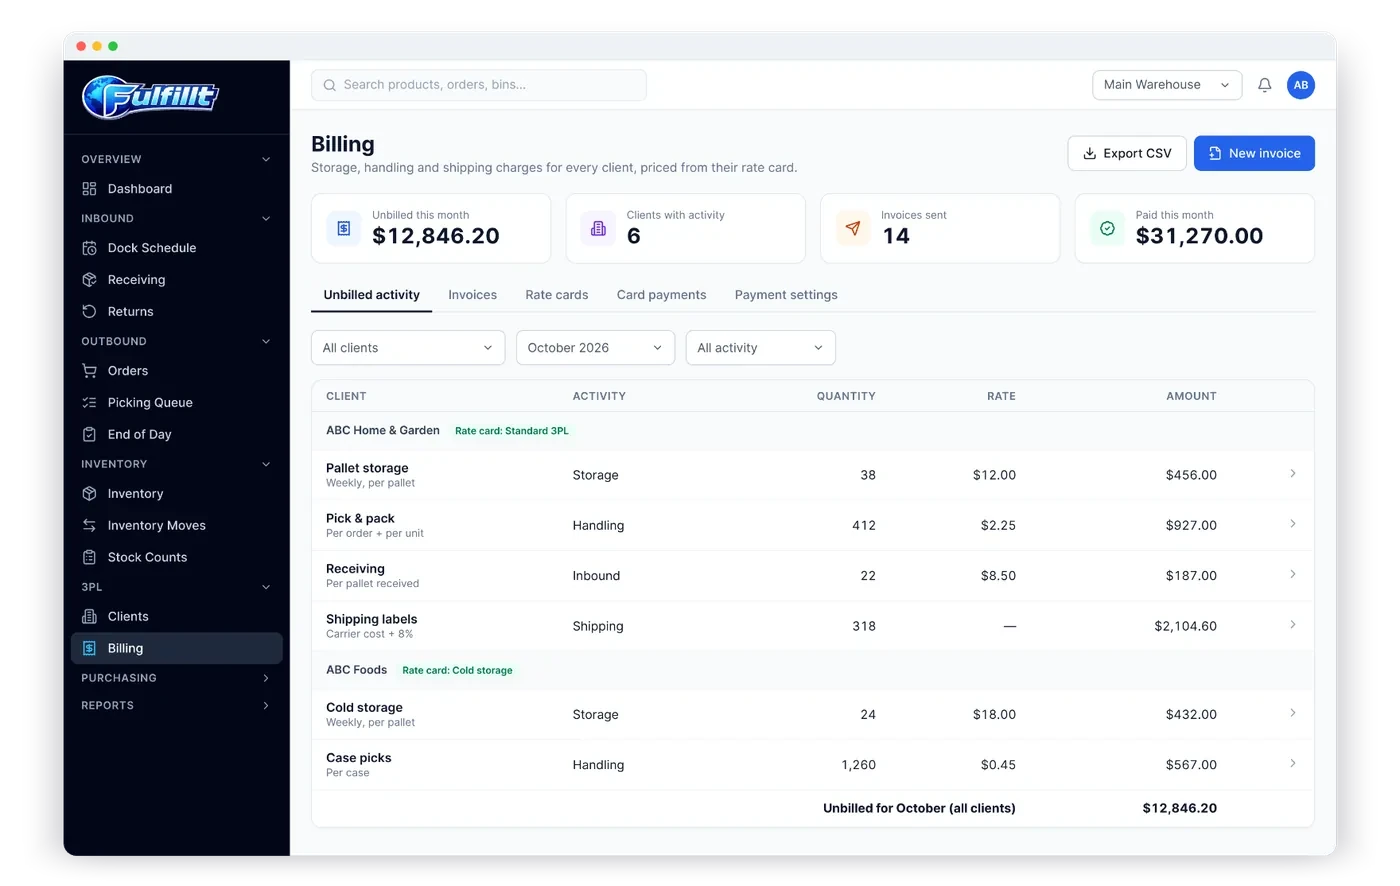This screenshot has width=1400, height=886.
Task: Open Receiving row detail arrow
Action: pos(1292,575)
